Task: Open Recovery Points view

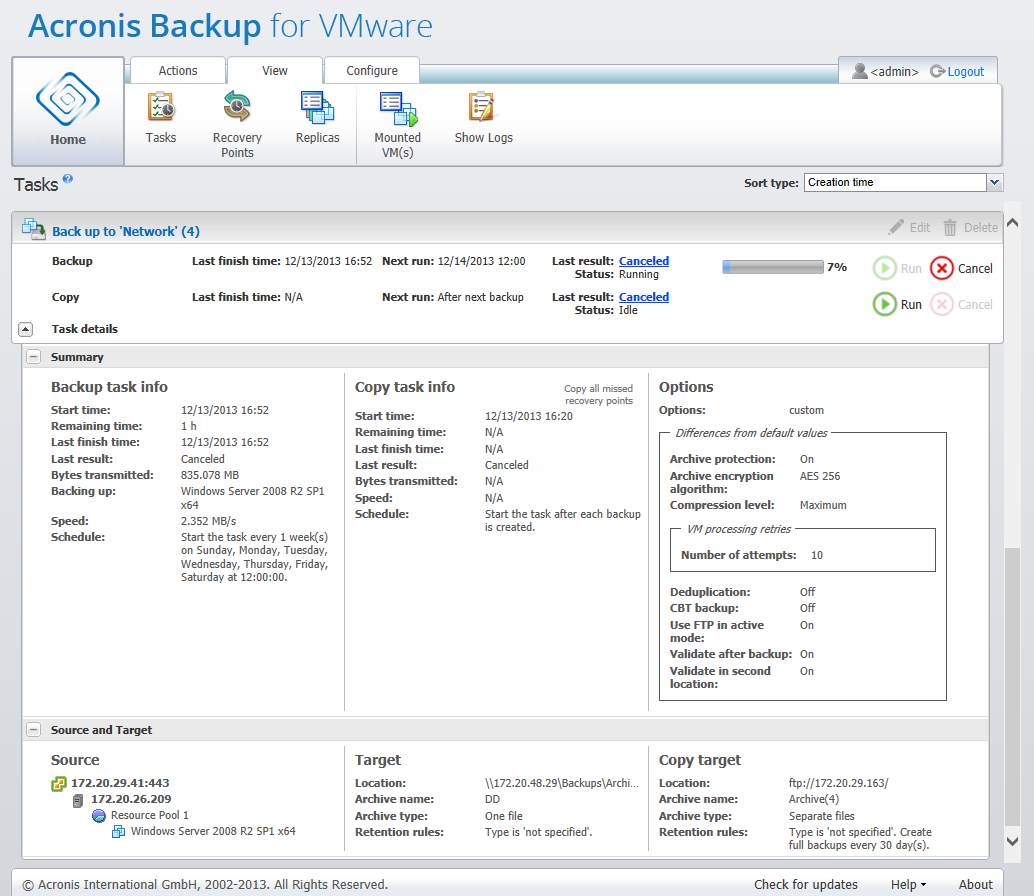Action: (237, 107)
